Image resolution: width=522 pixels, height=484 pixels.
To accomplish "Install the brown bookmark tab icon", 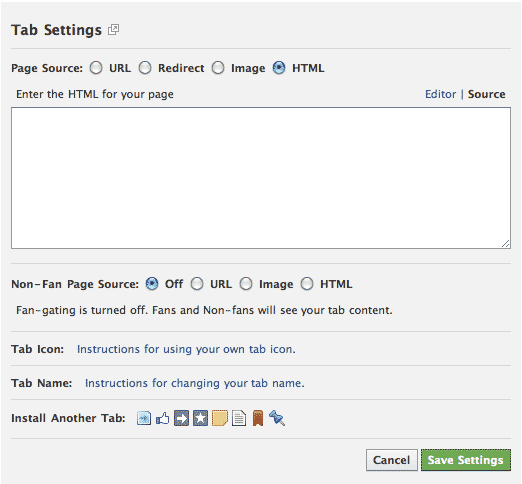I will point(258,418).
